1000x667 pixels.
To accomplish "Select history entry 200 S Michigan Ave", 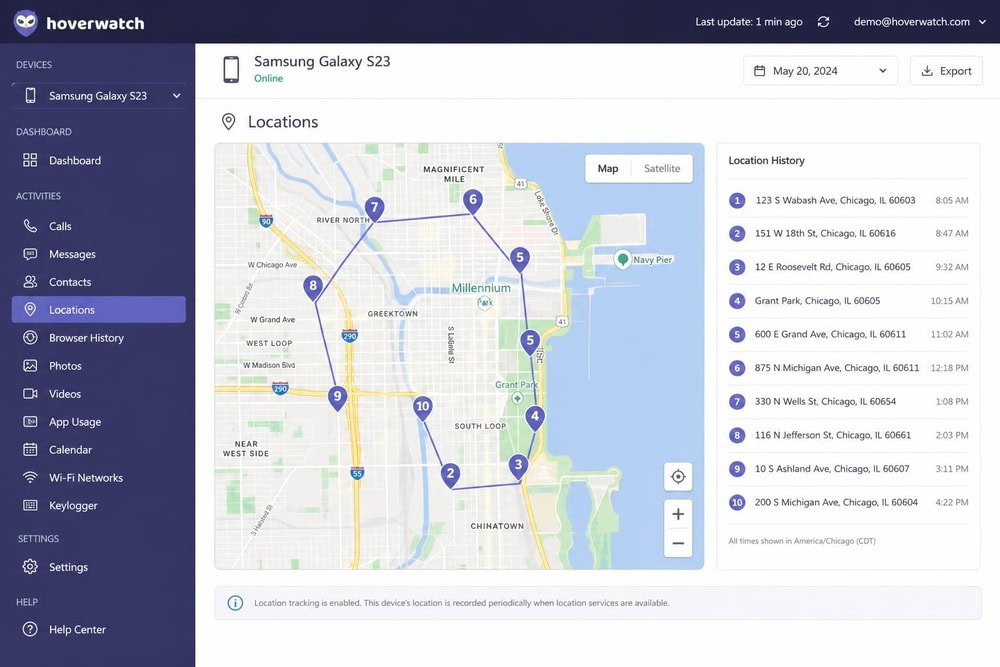I will (848, 502).
